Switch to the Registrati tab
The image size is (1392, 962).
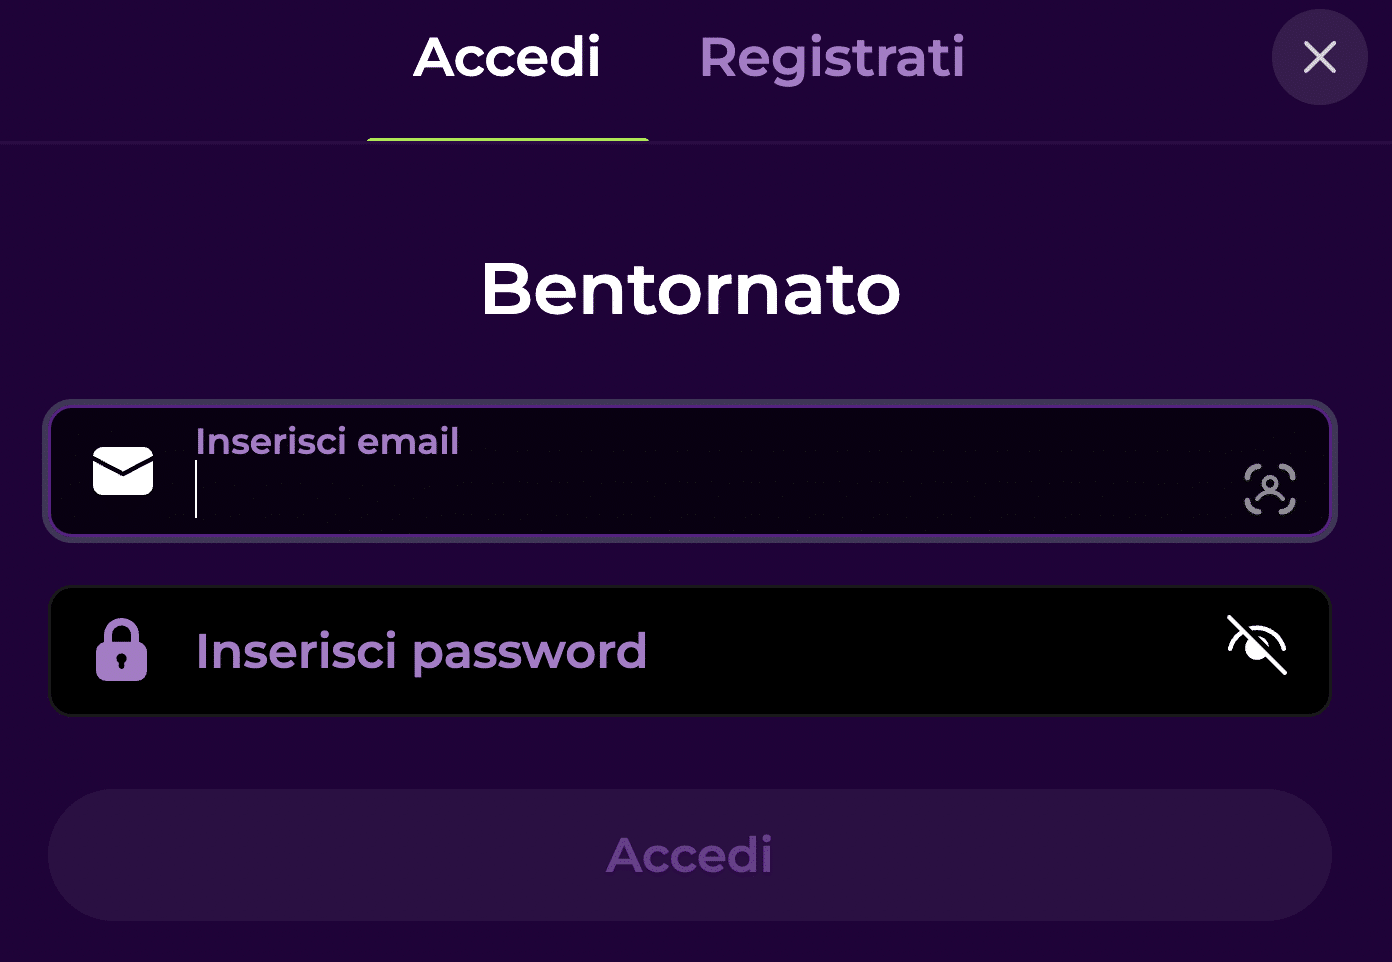tap(831, 58)
